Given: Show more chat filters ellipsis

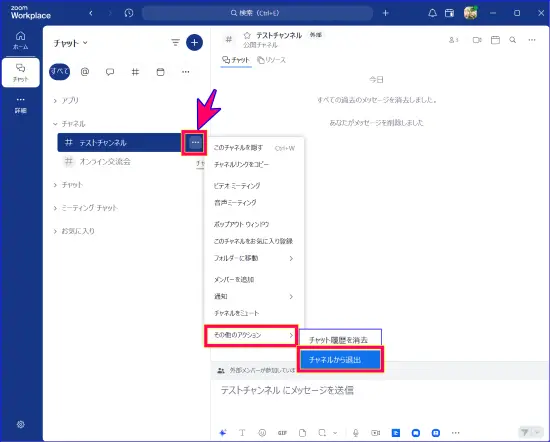Looking at the screenshot, I should point(186,72).
